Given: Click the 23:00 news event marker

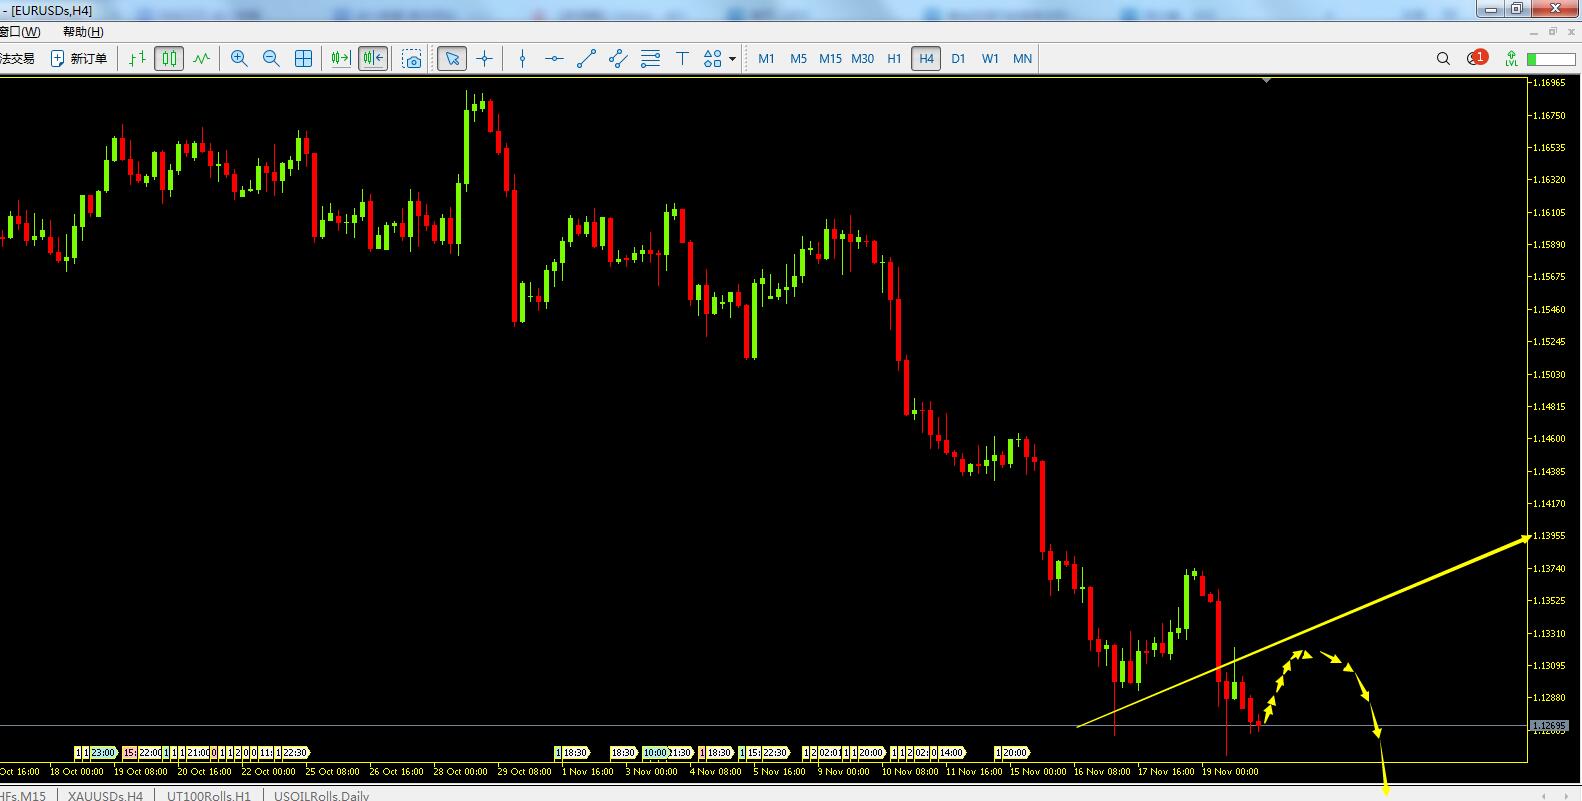Looking at the screenshot, I should point(103,752).
